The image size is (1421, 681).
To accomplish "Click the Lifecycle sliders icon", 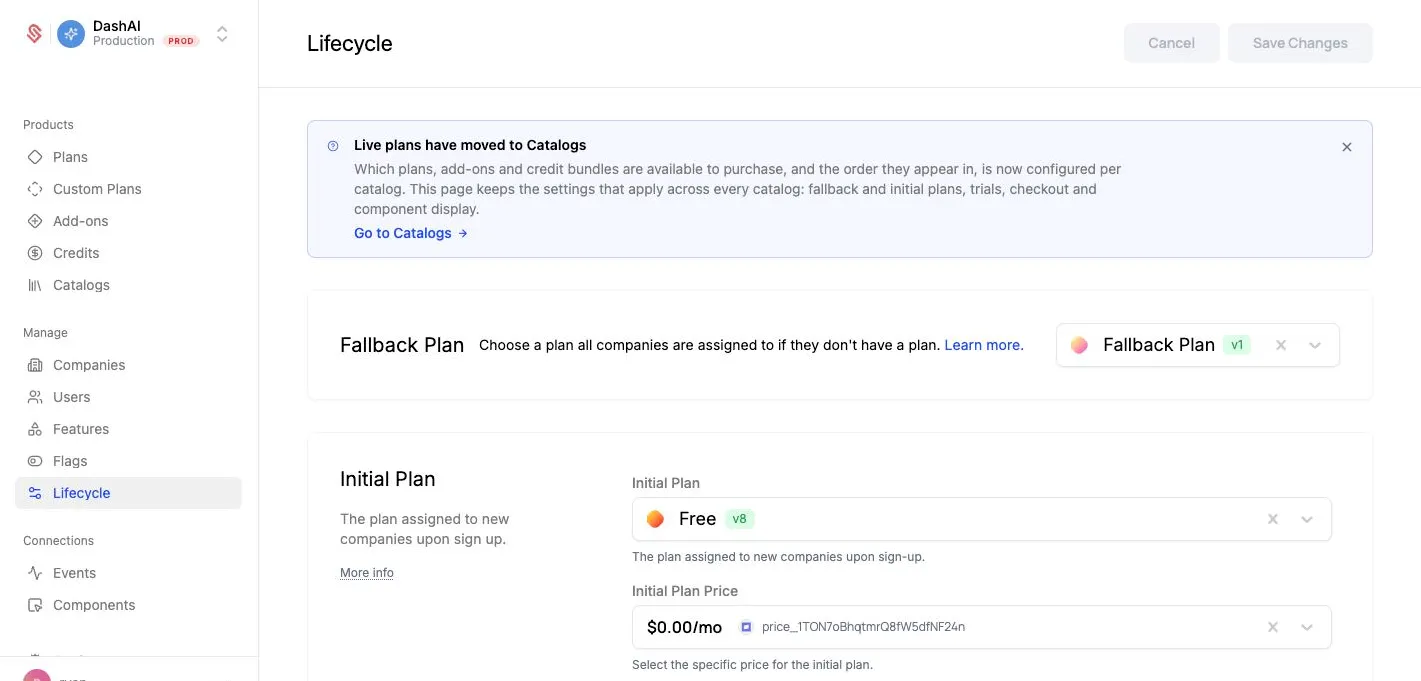I will click(x=35, y=493).
